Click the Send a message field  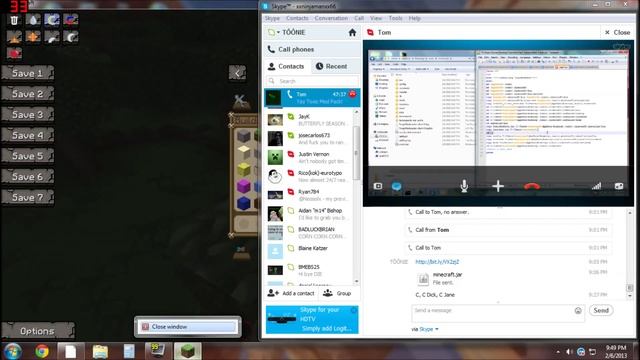(x=492, y=313)
